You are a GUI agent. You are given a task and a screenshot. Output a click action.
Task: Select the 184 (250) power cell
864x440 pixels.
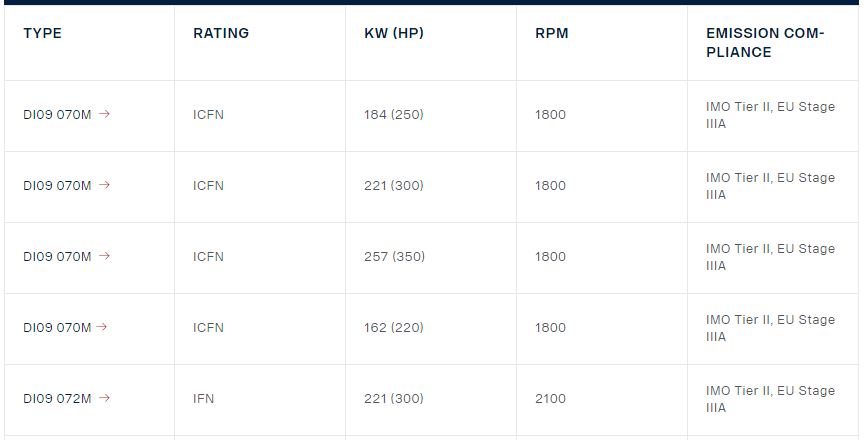click(394, 115)
